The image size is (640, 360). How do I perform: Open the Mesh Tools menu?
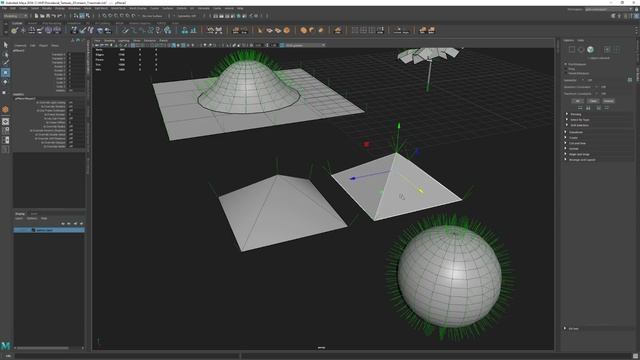[118, 8]
